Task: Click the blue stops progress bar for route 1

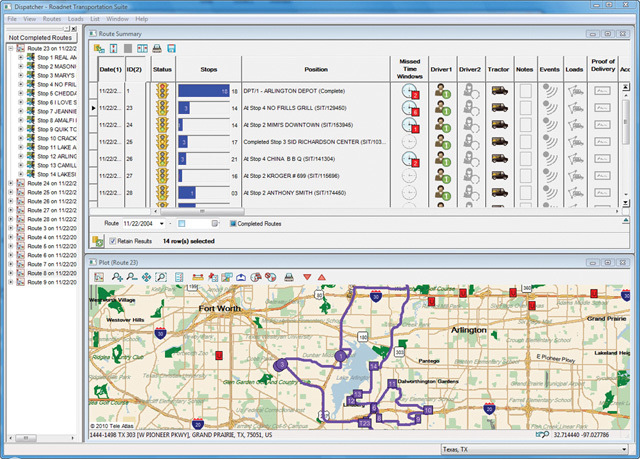Action: tap(204, 89)
